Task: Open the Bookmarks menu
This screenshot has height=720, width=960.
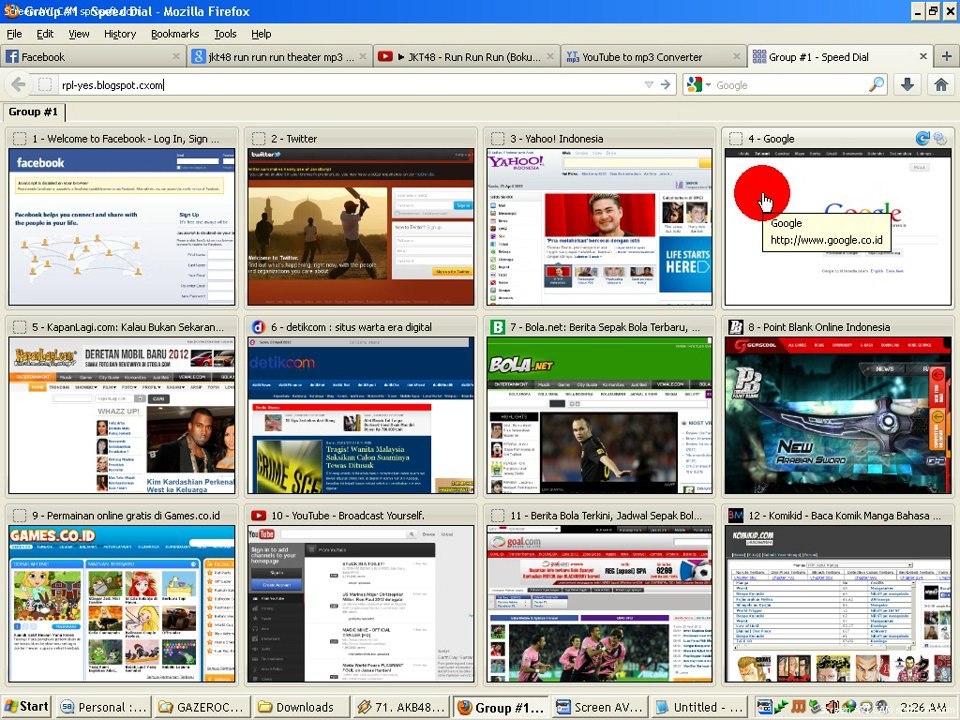Action: click(175, 34)
